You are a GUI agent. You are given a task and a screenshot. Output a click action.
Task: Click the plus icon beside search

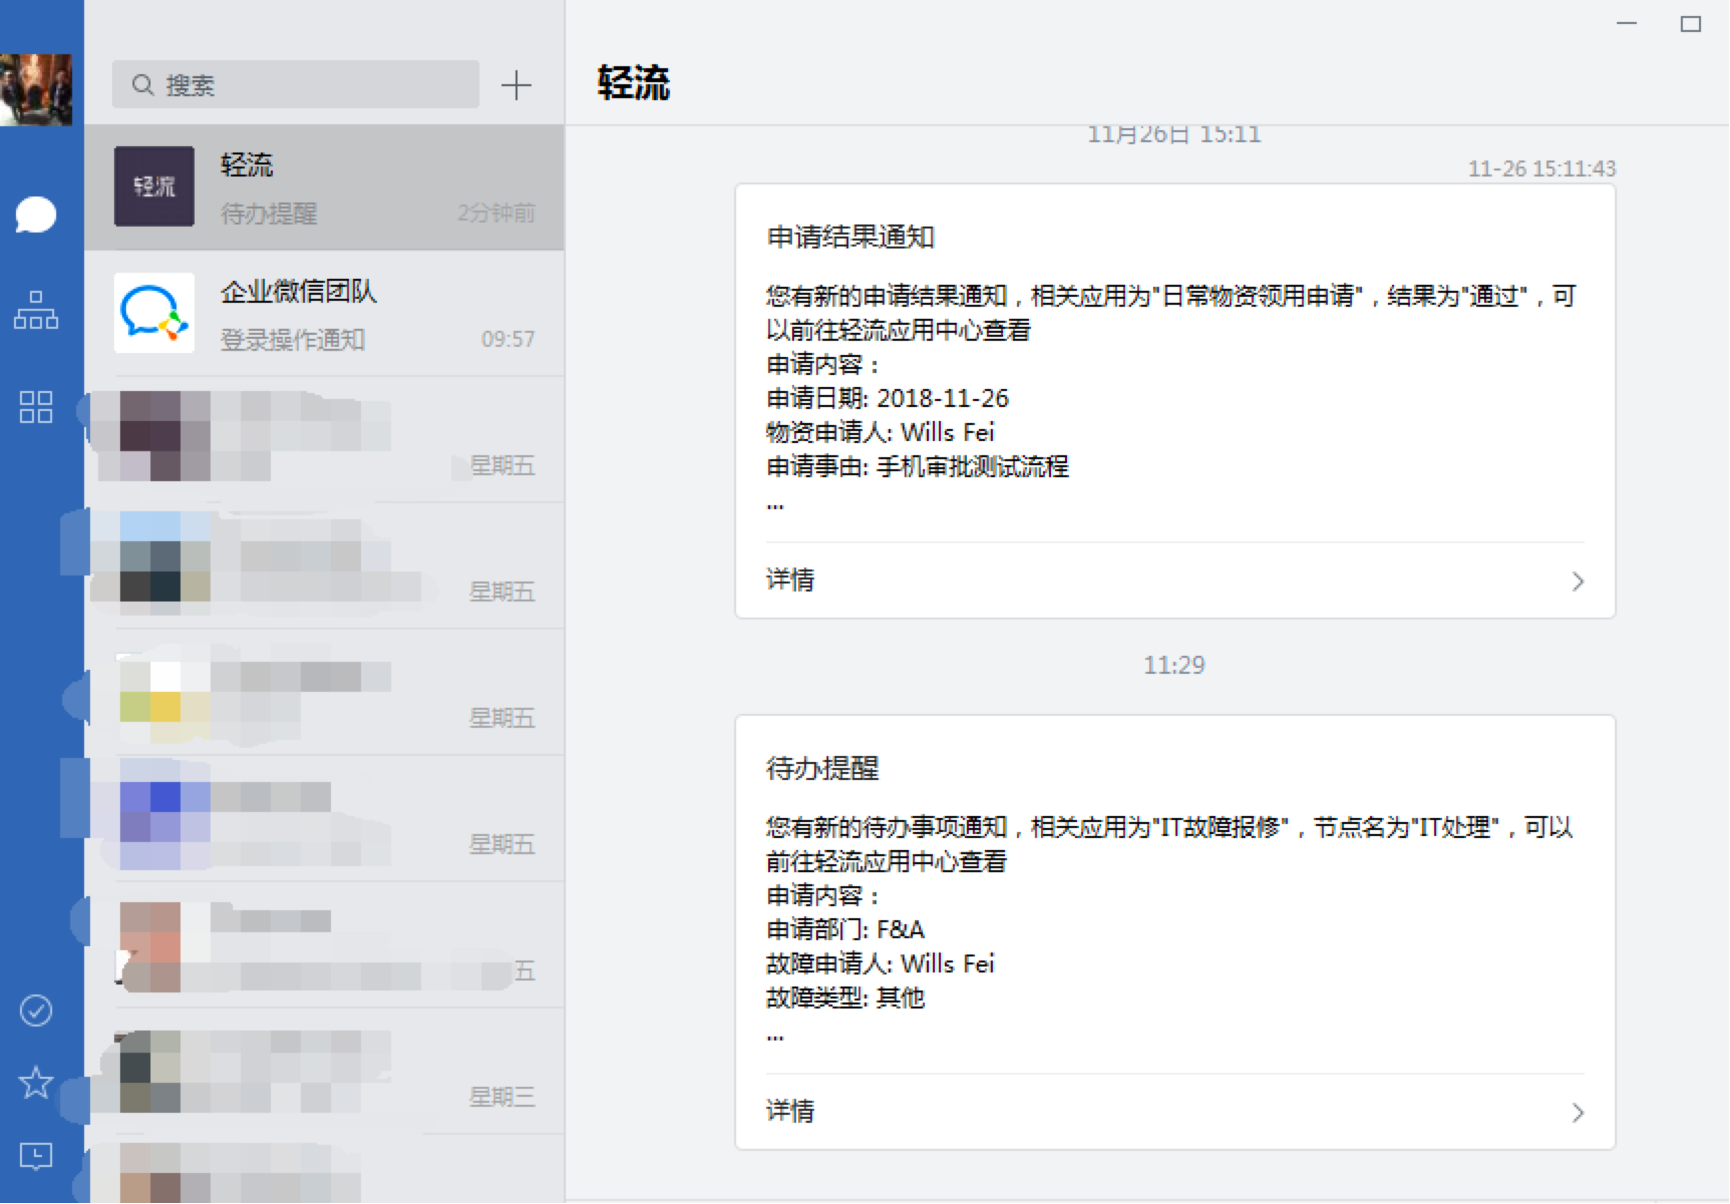(516, 85)
